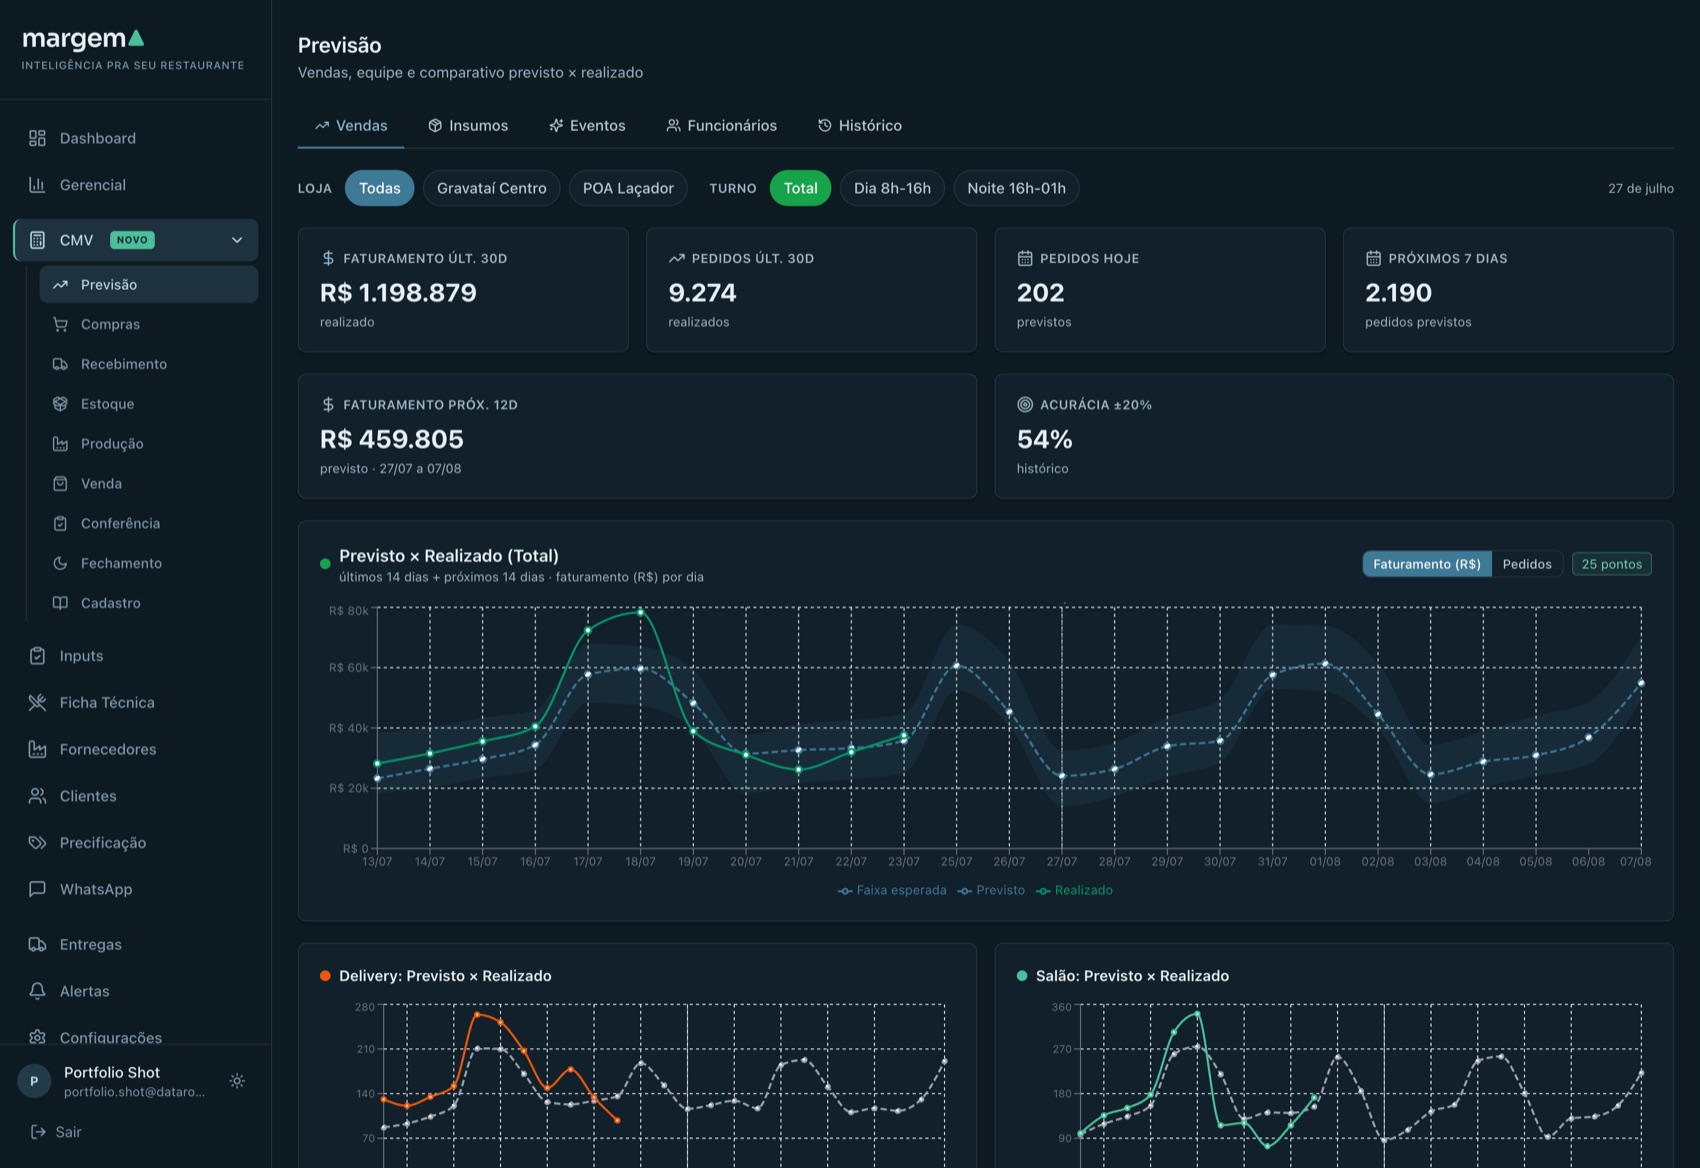This screenshot has width=1700, height=1168.
Task: Click the Entregas delivery truck icon
Action: tap(37, 944)
